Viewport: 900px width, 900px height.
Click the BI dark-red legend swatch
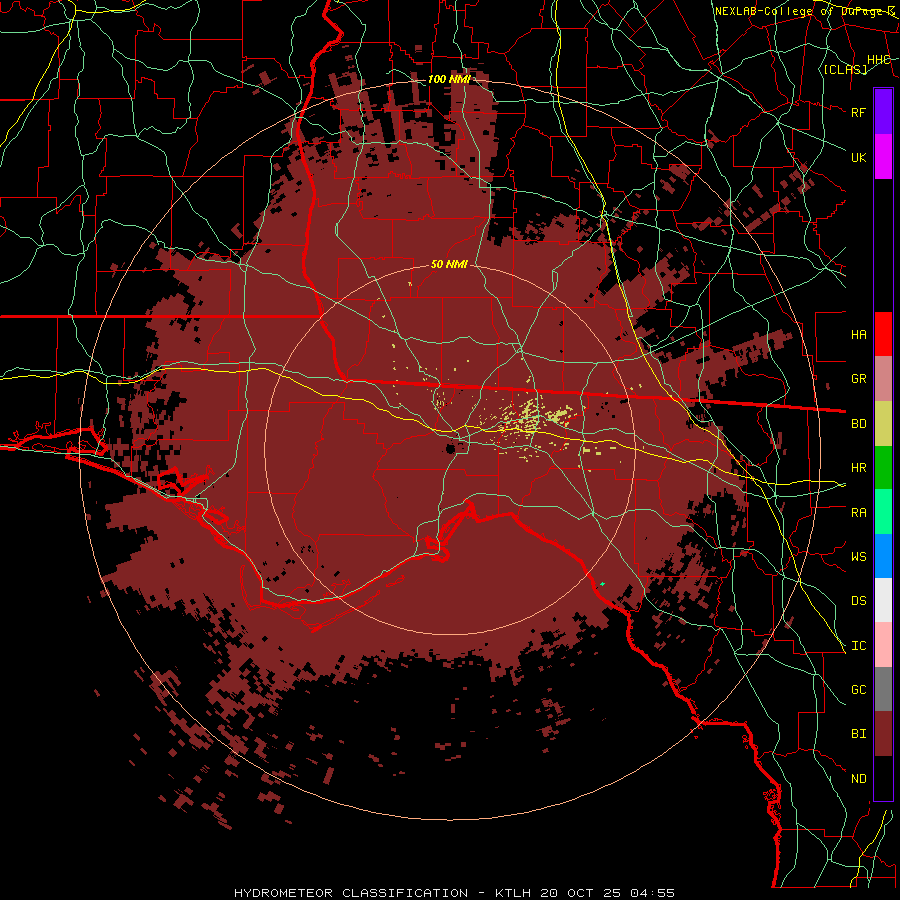point(883,734)
